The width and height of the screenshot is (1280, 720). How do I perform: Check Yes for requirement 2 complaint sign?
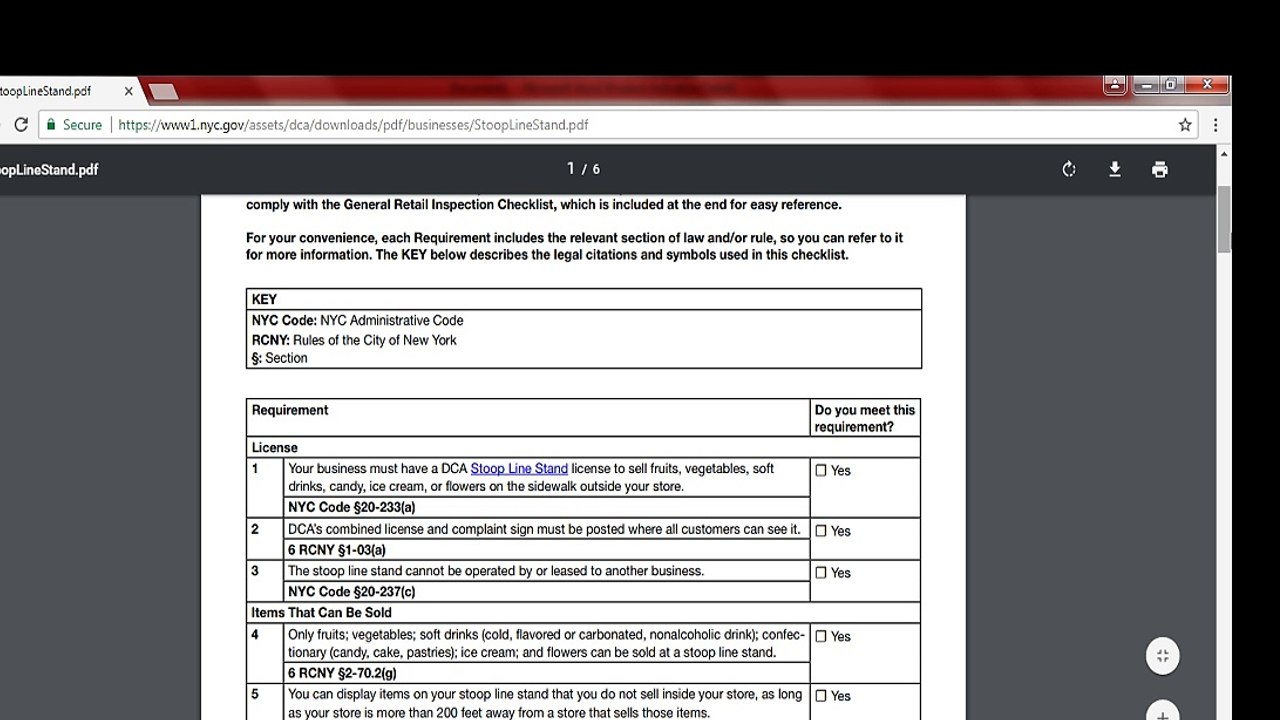(x=821, y=531)
